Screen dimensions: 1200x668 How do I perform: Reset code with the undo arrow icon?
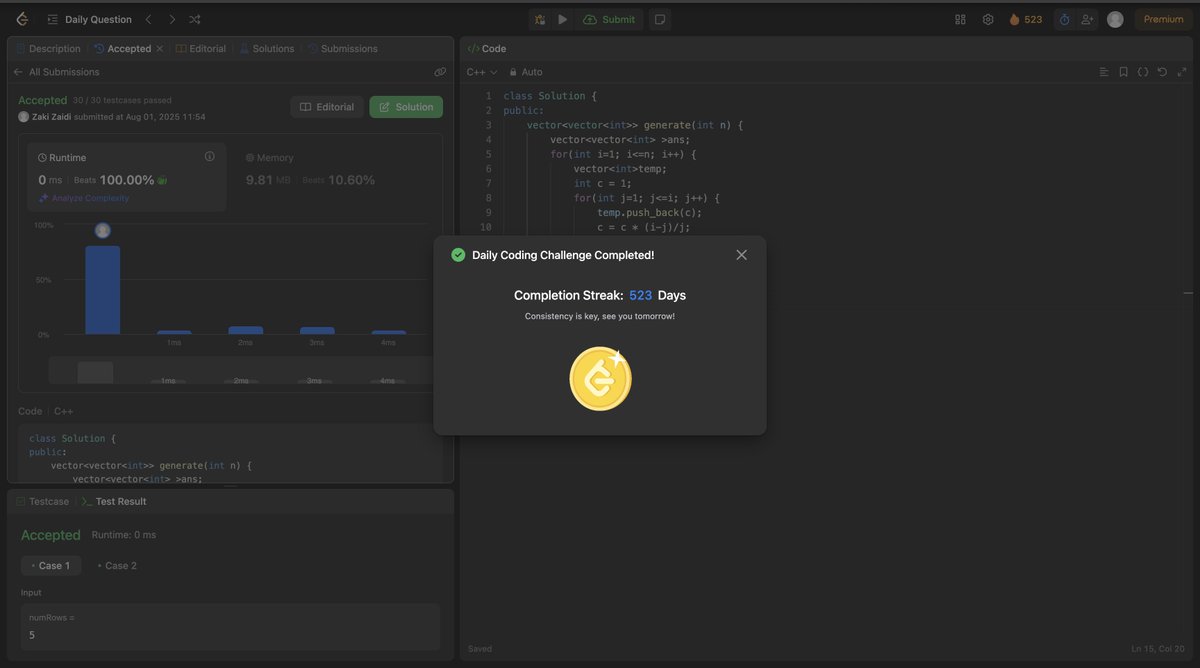[1162, 72]
